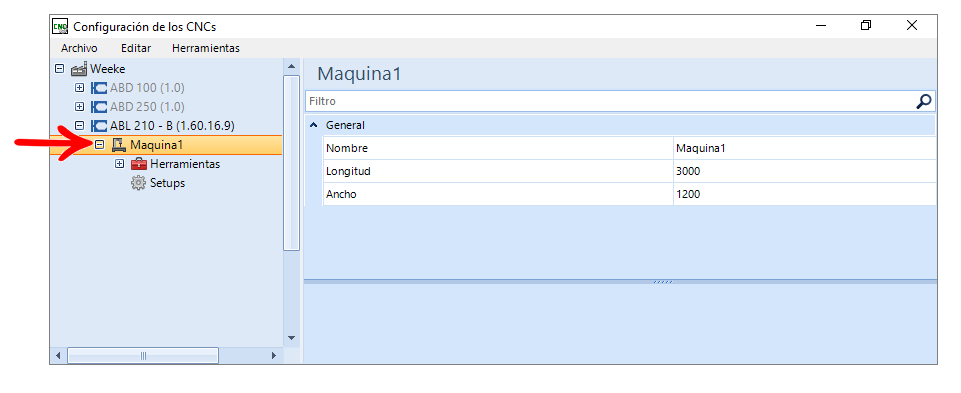Image resolution: width=961 pixels, height=393 pixels.
Task: Click the horizontal scrollbar left arrow
Action: (x=58, y=356)
